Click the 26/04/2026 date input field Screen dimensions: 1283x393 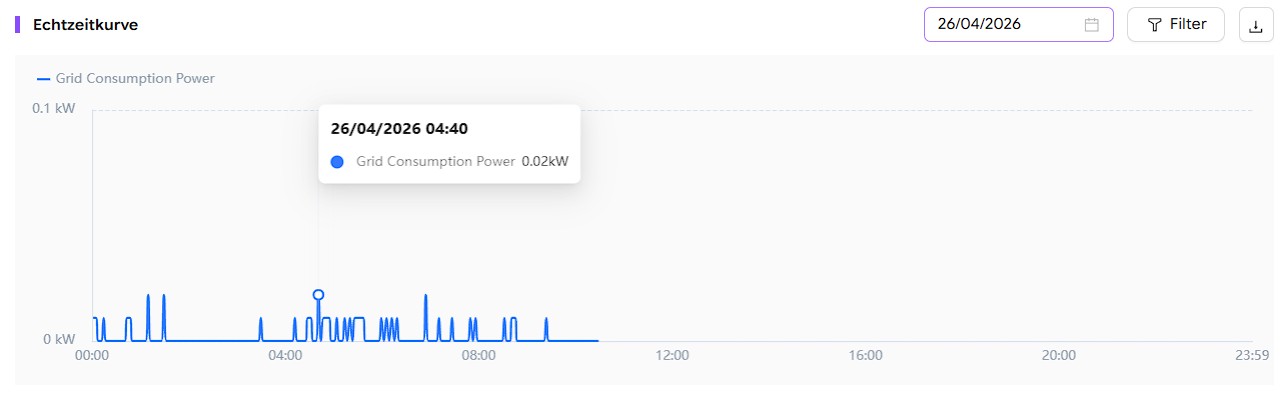coord(1019,25)
